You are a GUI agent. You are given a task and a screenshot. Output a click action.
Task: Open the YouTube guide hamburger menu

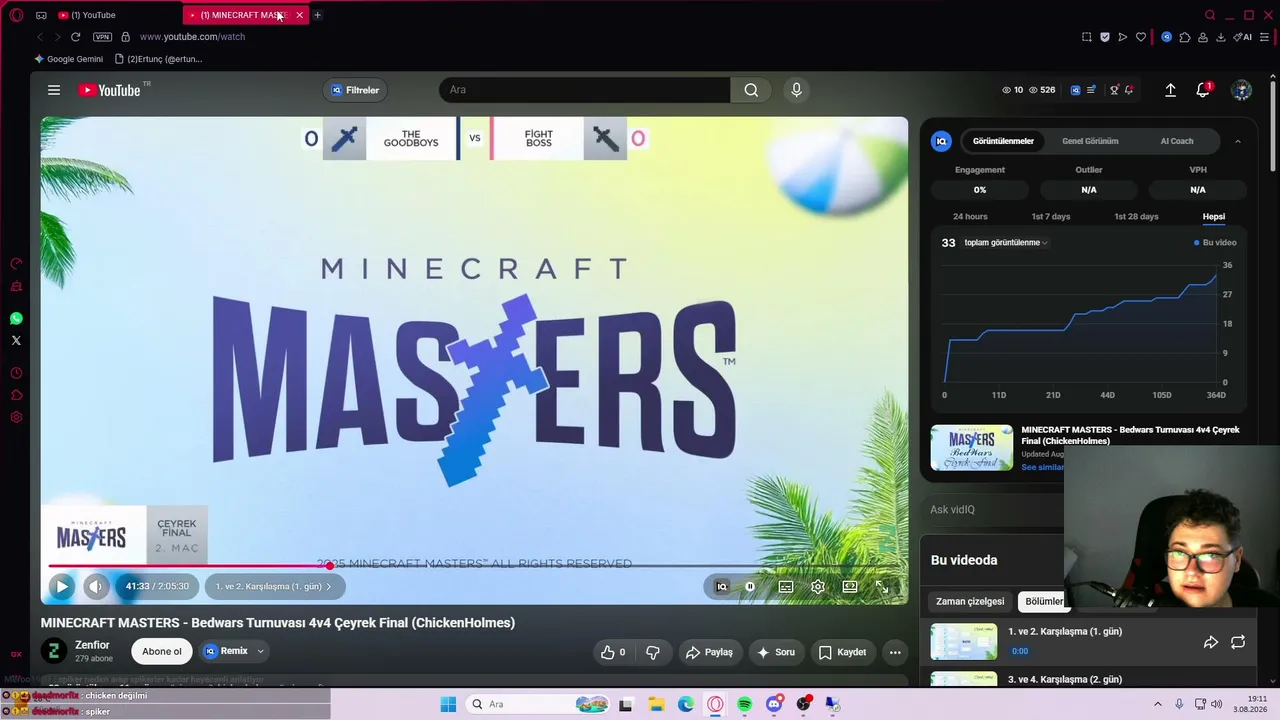pyautogui.click(x=54, y=90)
